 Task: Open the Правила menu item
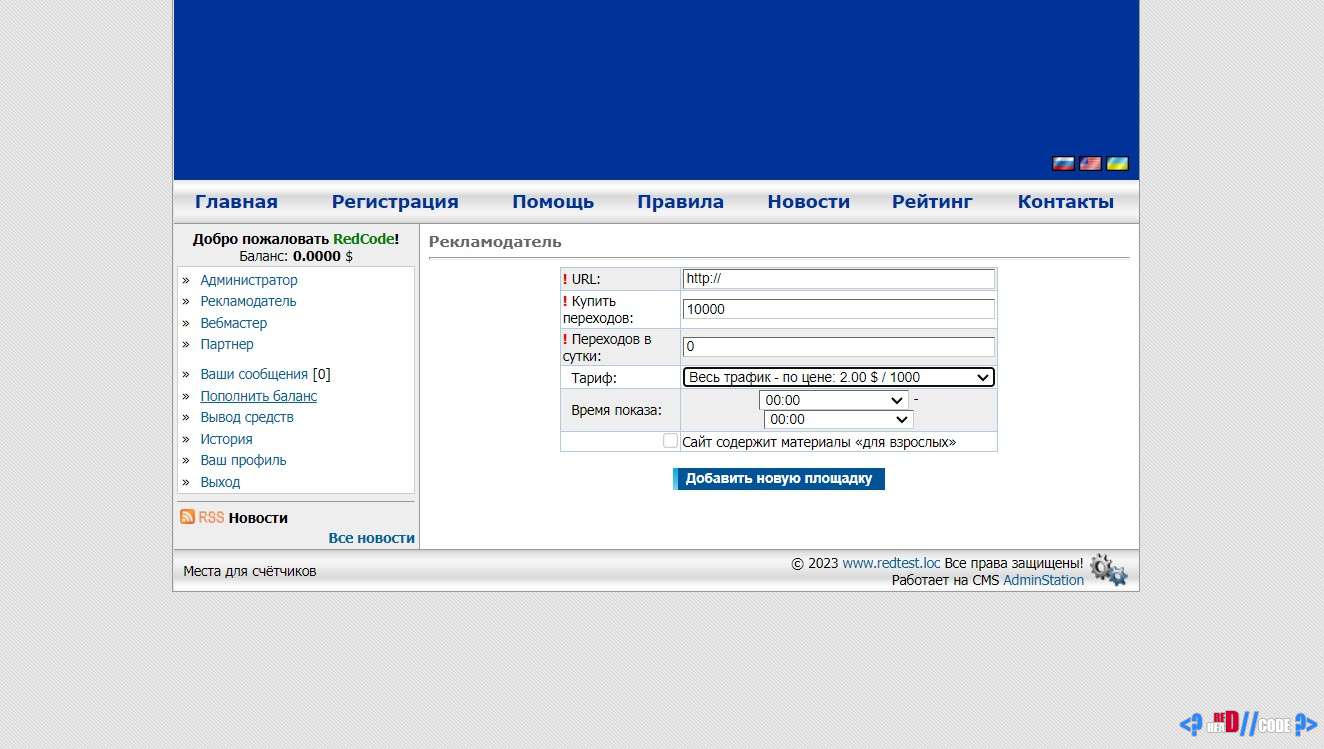pos(680,202)
